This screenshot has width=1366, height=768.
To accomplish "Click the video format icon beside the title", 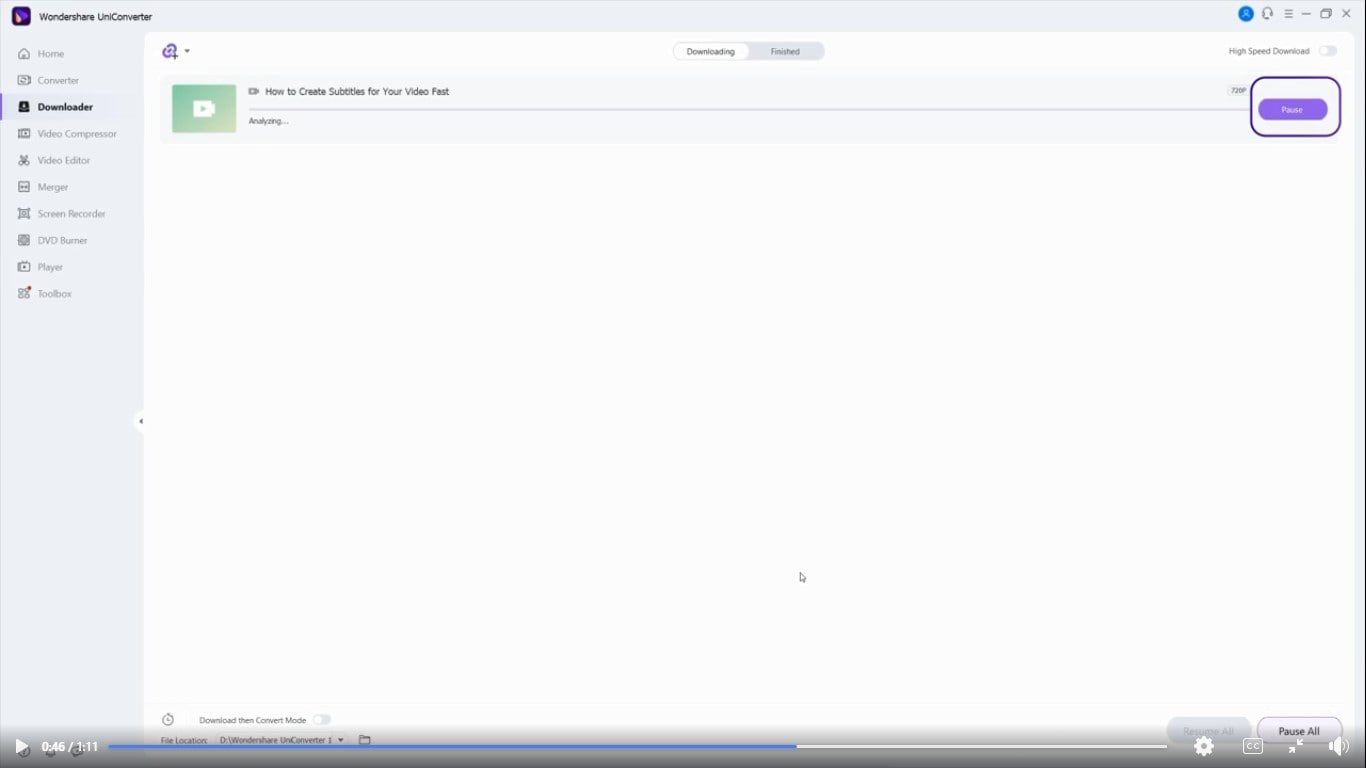I will pos(254,91).
